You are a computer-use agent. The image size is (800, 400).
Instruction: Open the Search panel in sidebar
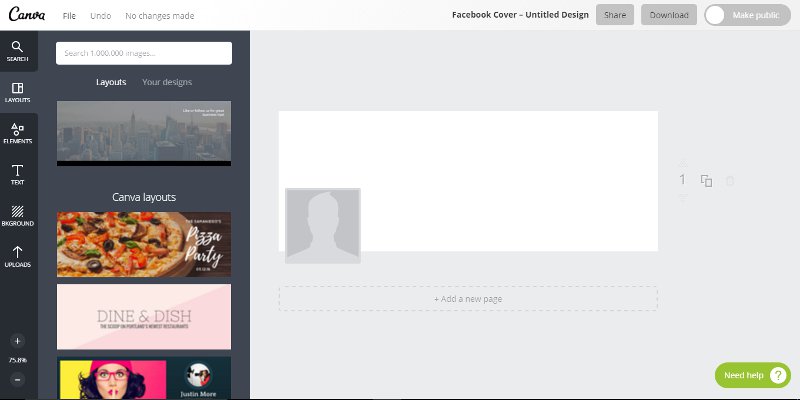(18, 50)
